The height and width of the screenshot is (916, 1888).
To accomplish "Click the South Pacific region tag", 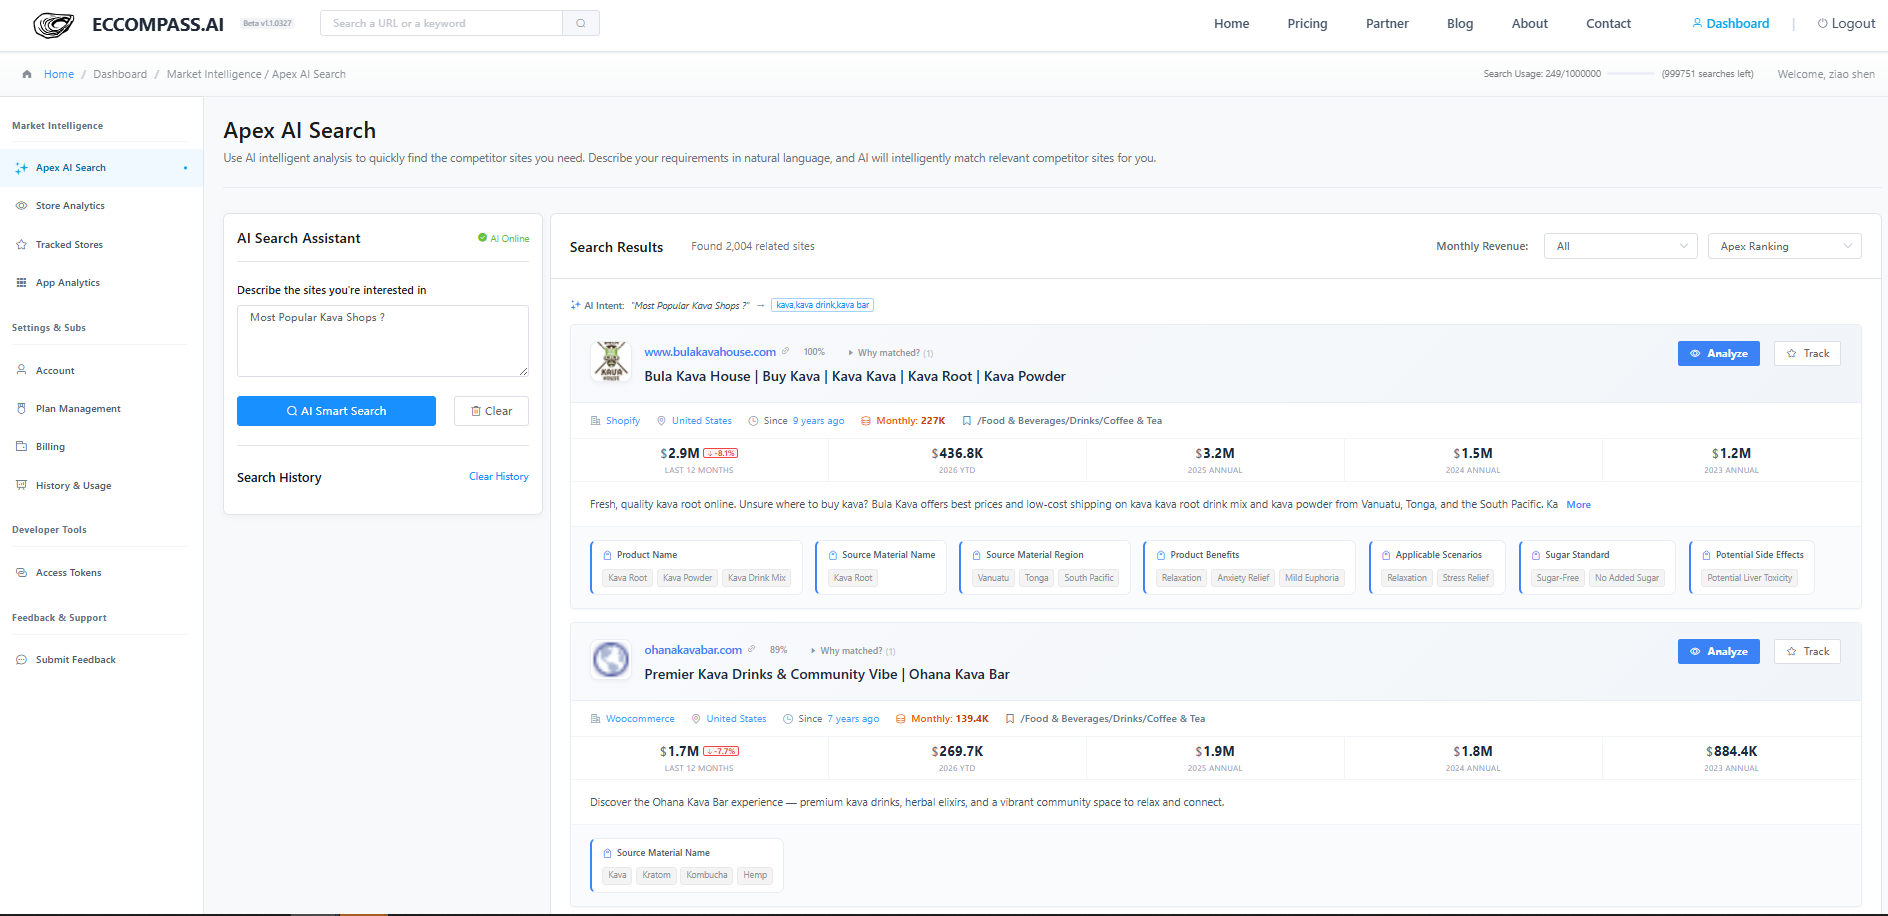I will pos(1089,578).
